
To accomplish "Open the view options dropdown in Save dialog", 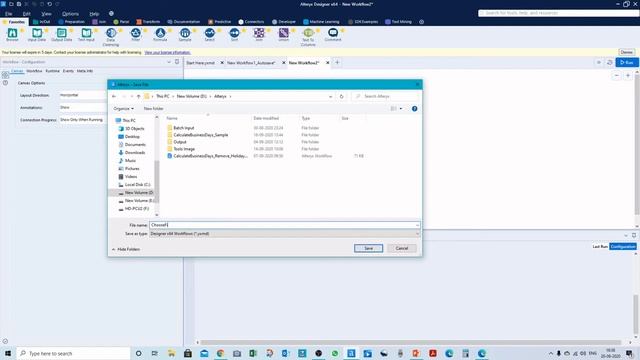I will point(401,109).
